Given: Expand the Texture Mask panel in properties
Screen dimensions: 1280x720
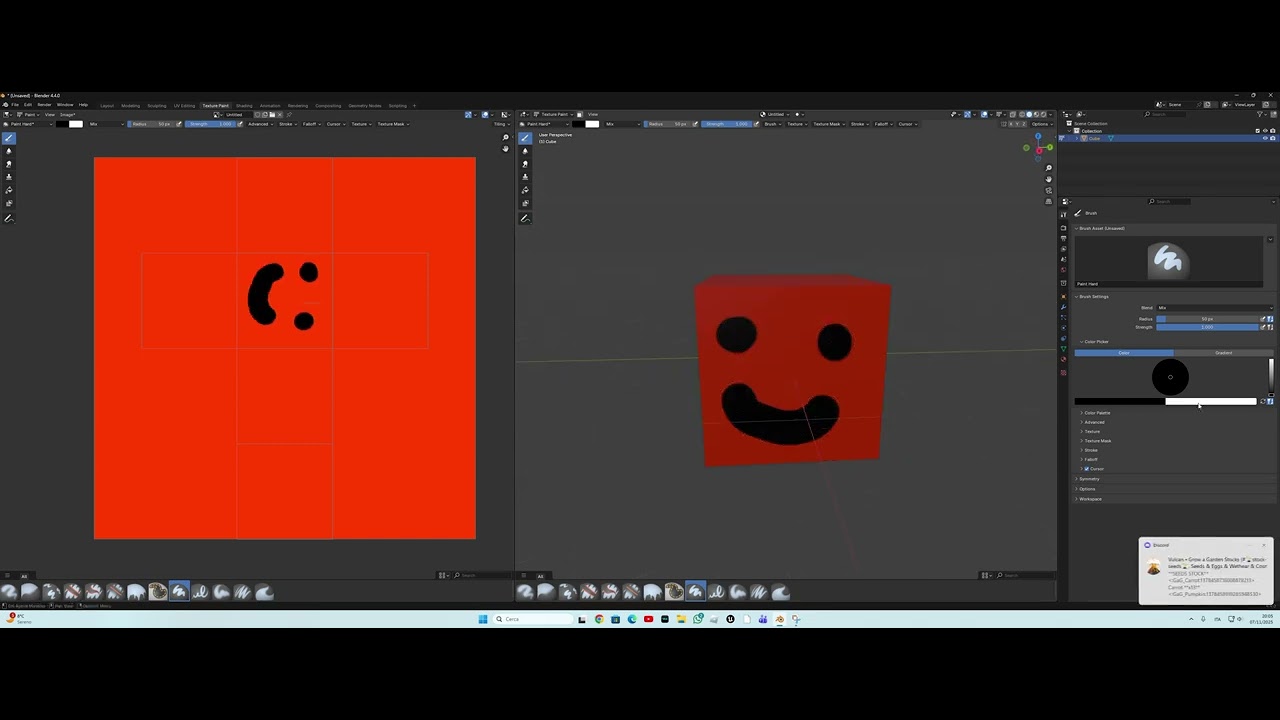Looking at the screenshot, I should (x=1098, y=441).
